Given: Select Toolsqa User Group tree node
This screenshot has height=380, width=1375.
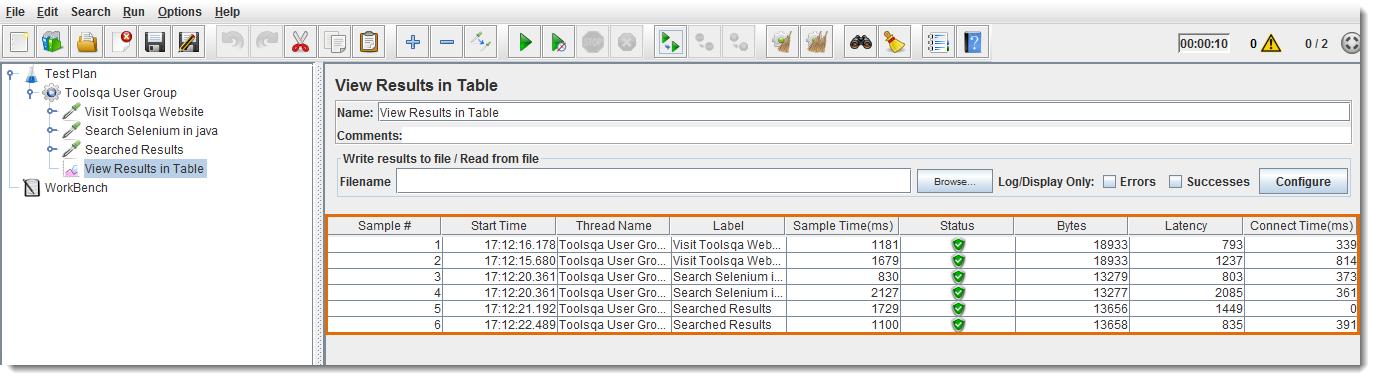Looking at the screenshot, I should [121, 92].
